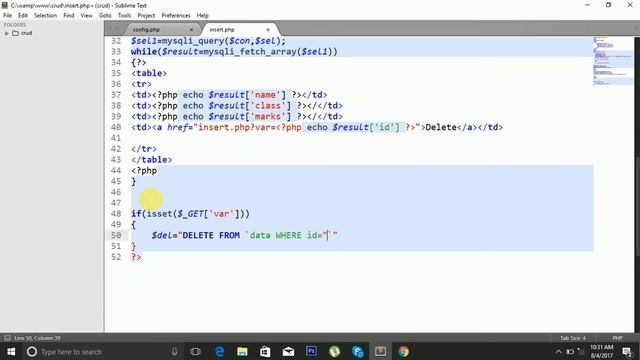Click the Cortana search box
This screenshot has width=640, height=360.
(x=102, y=351)
